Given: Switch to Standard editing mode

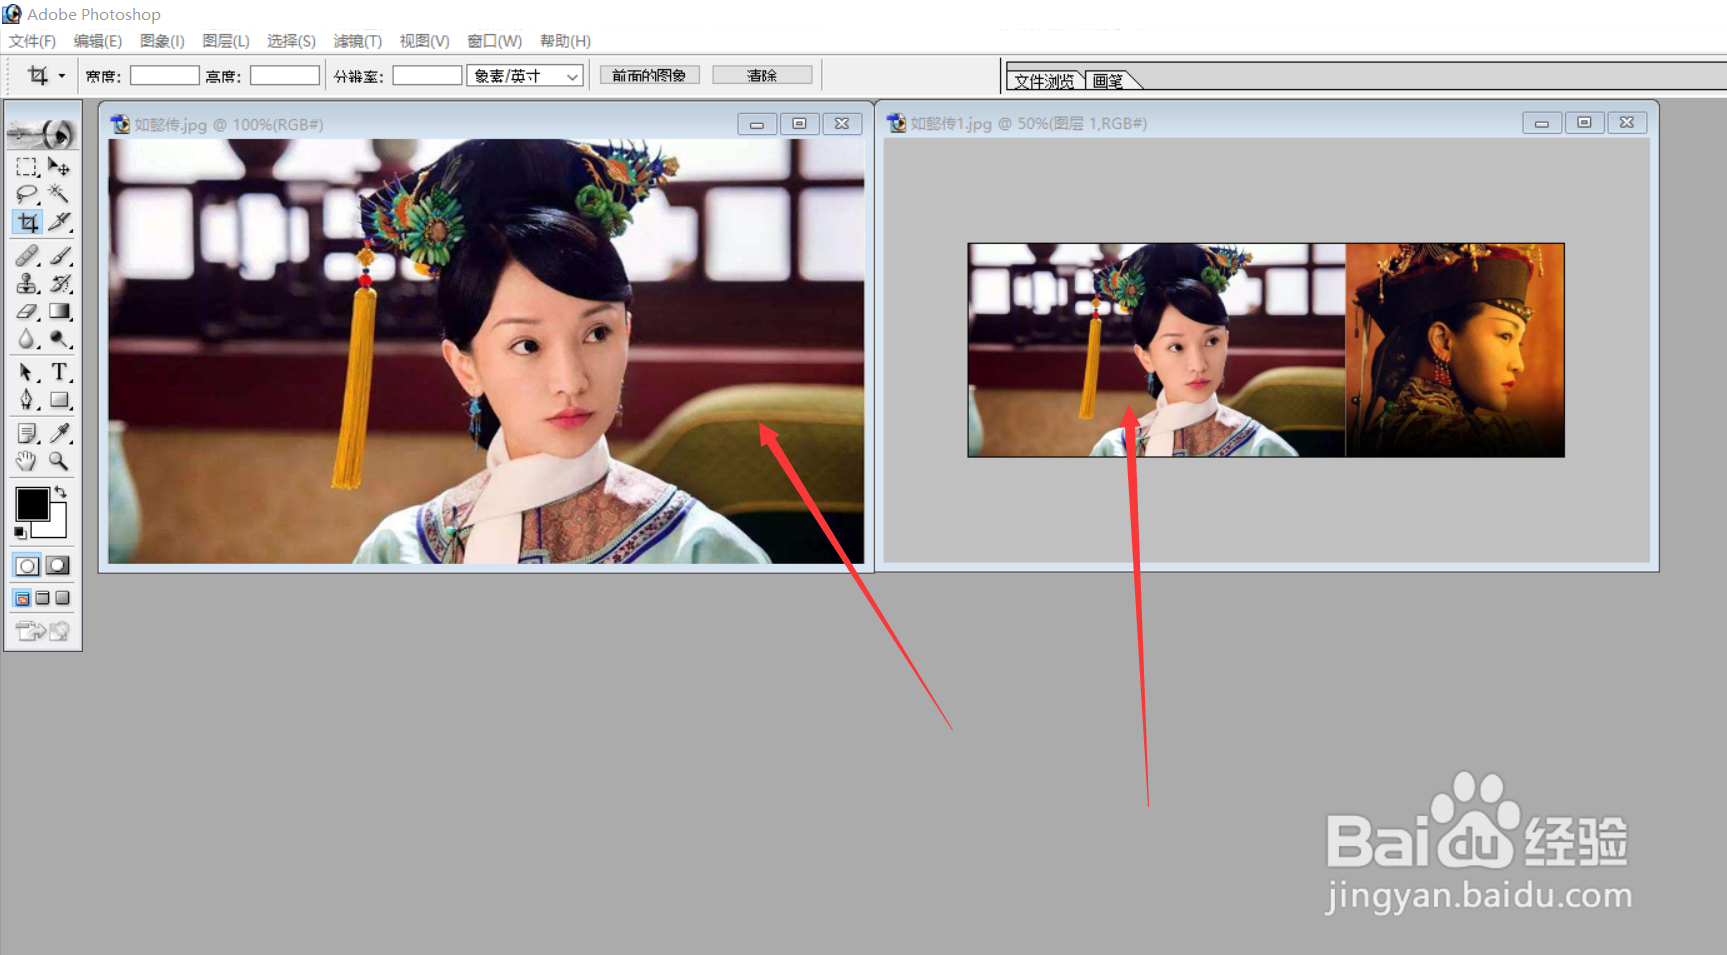Looking at the screenshot, I should click(27, 566).
